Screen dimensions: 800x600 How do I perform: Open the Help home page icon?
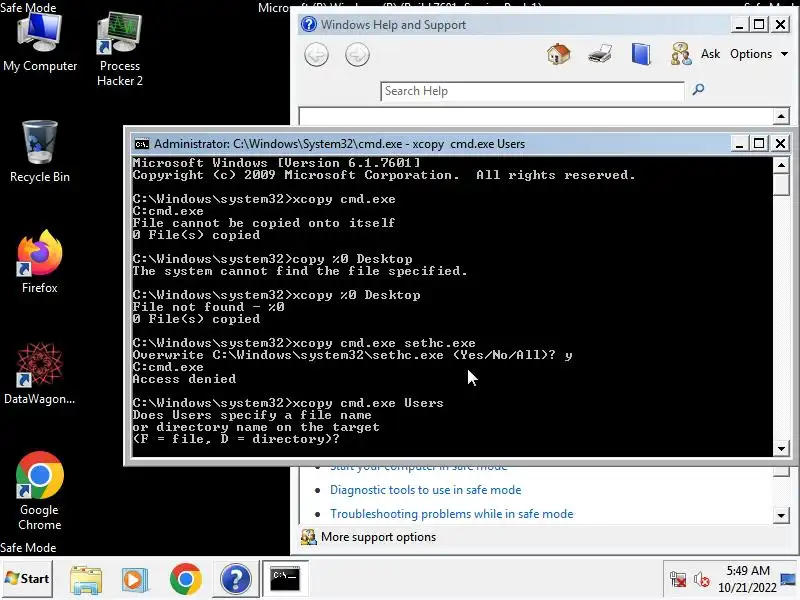click(x=559, y=54)
